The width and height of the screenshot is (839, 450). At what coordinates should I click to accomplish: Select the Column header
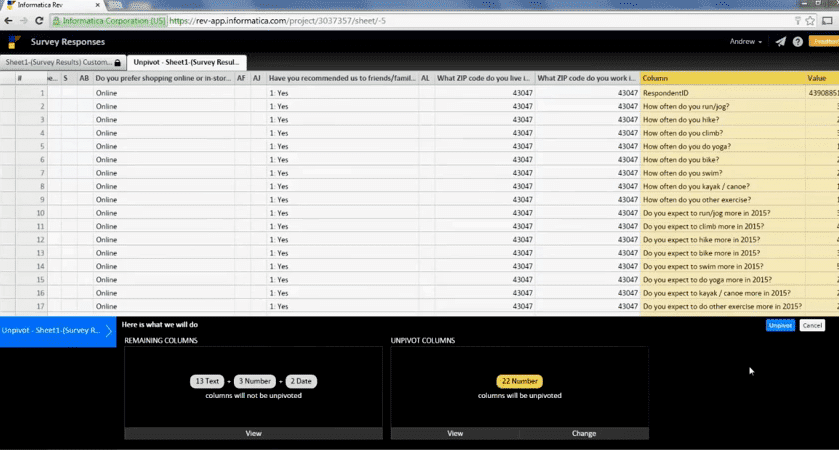[x=722, y=78]
